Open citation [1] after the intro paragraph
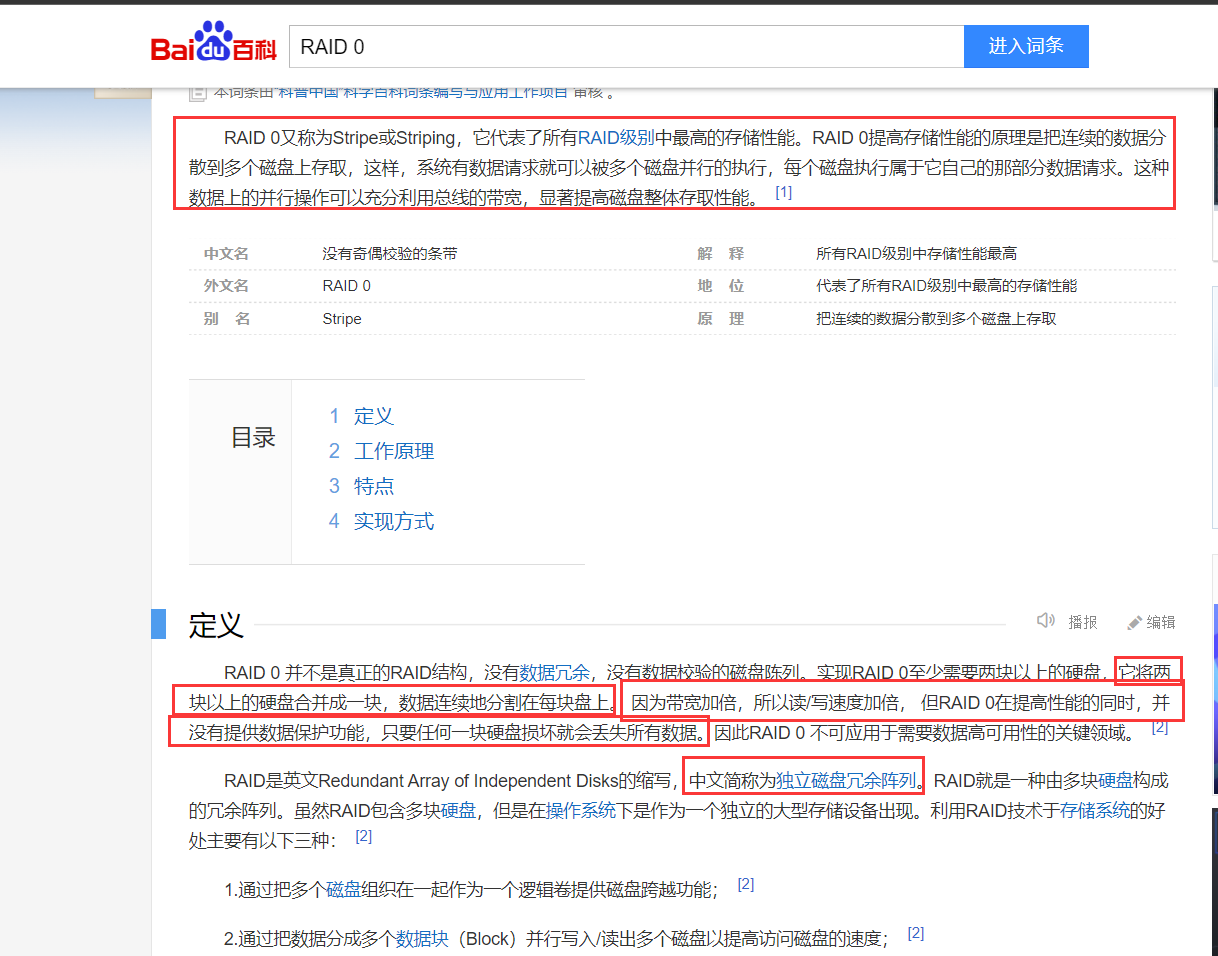The width and height of the screenshot is (1218, 956). pos(784,192)
